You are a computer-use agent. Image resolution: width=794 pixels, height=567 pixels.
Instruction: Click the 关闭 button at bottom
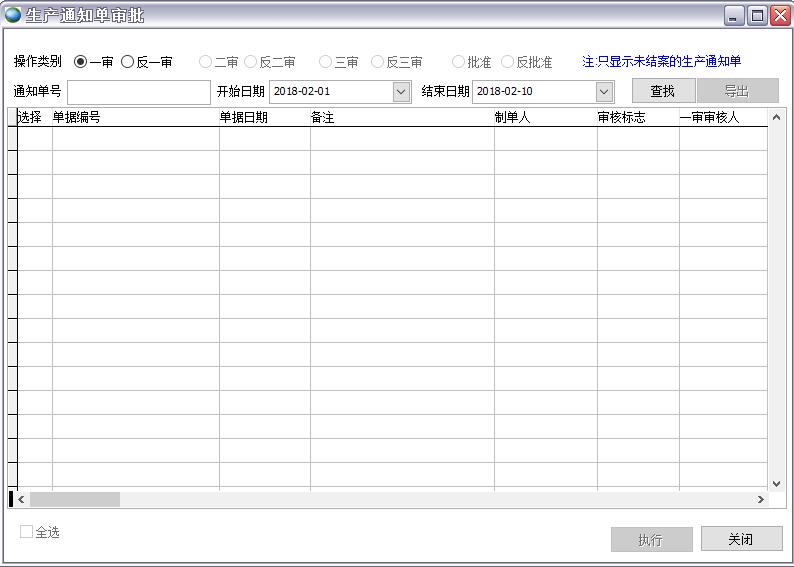[741, 539]
